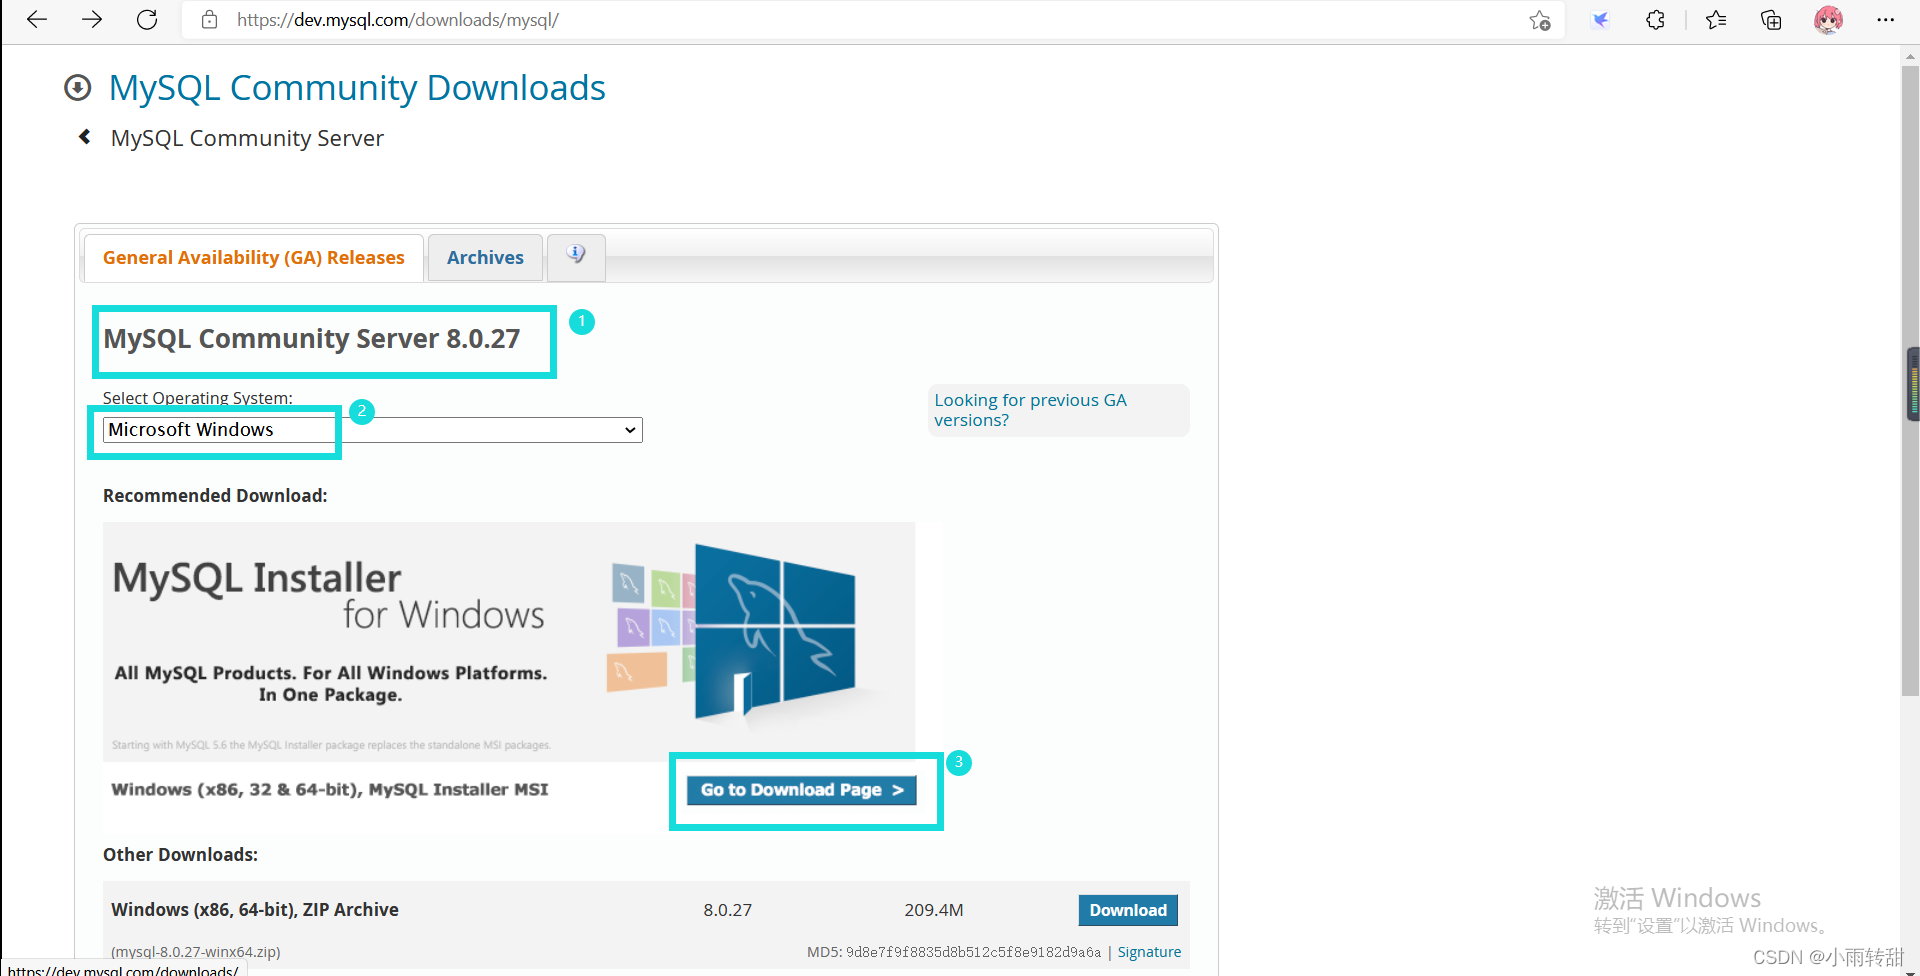Image resolution: width=1920 pixels, height=976 pixels.
Task: Click MySQL Installer for Windows banner
Action: click(x=508, y=641)
